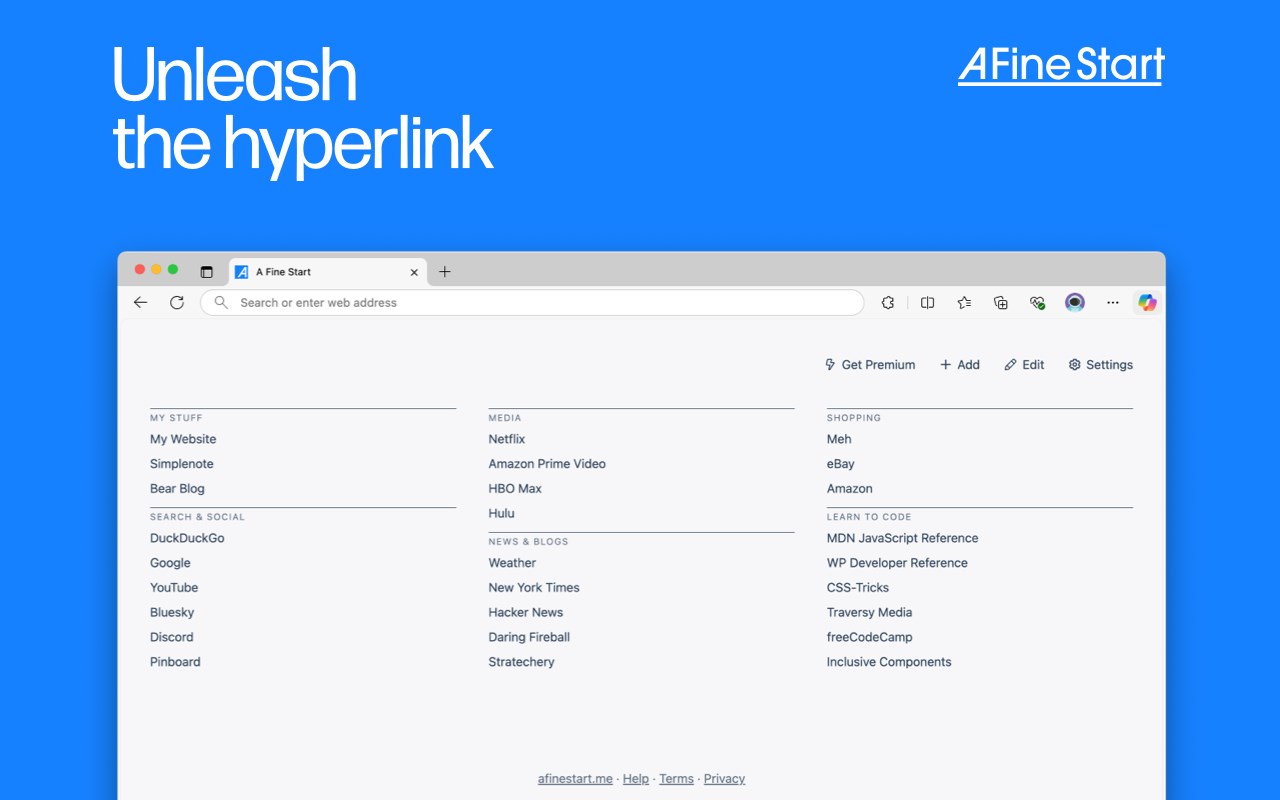The width and height of the screenshot is (1280, 800).
Task: Open the HBO Max link
Action: tap(515, 489)
